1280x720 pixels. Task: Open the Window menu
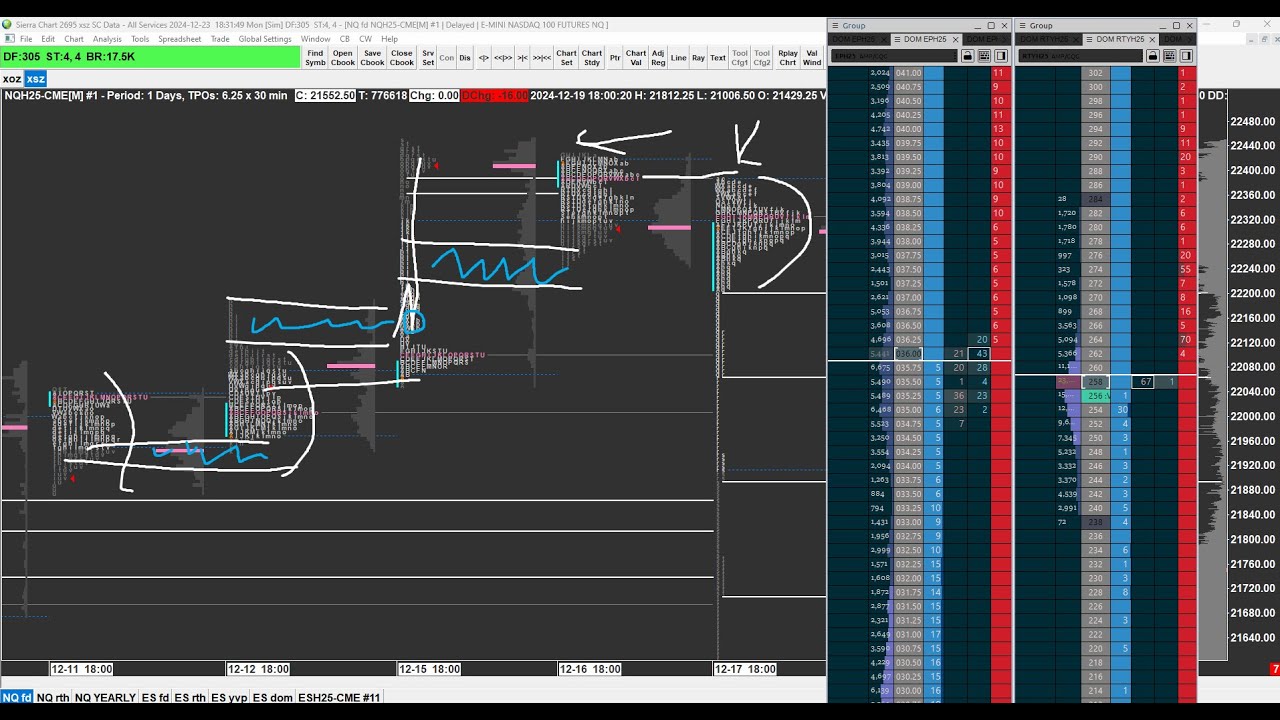pos(316,39)
